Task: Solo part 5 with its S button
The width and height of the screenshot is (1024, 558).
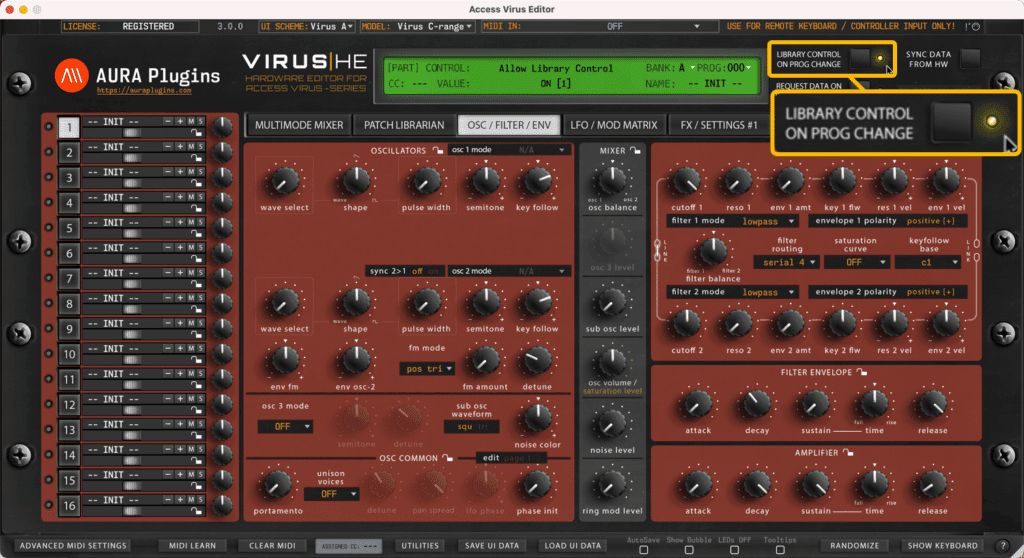Action: click(x=200, y=222)
